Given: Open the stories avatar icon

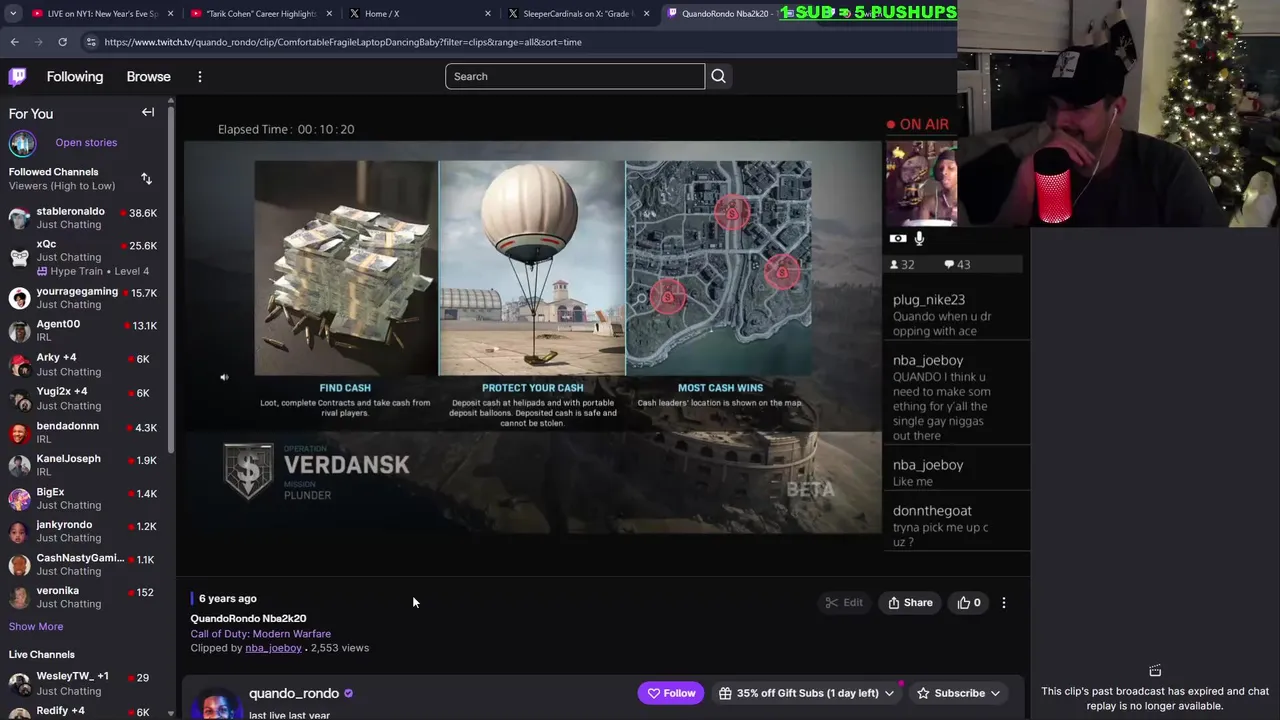Looking at the screenshot, I should pyautogui.click(x=22, y=143).
